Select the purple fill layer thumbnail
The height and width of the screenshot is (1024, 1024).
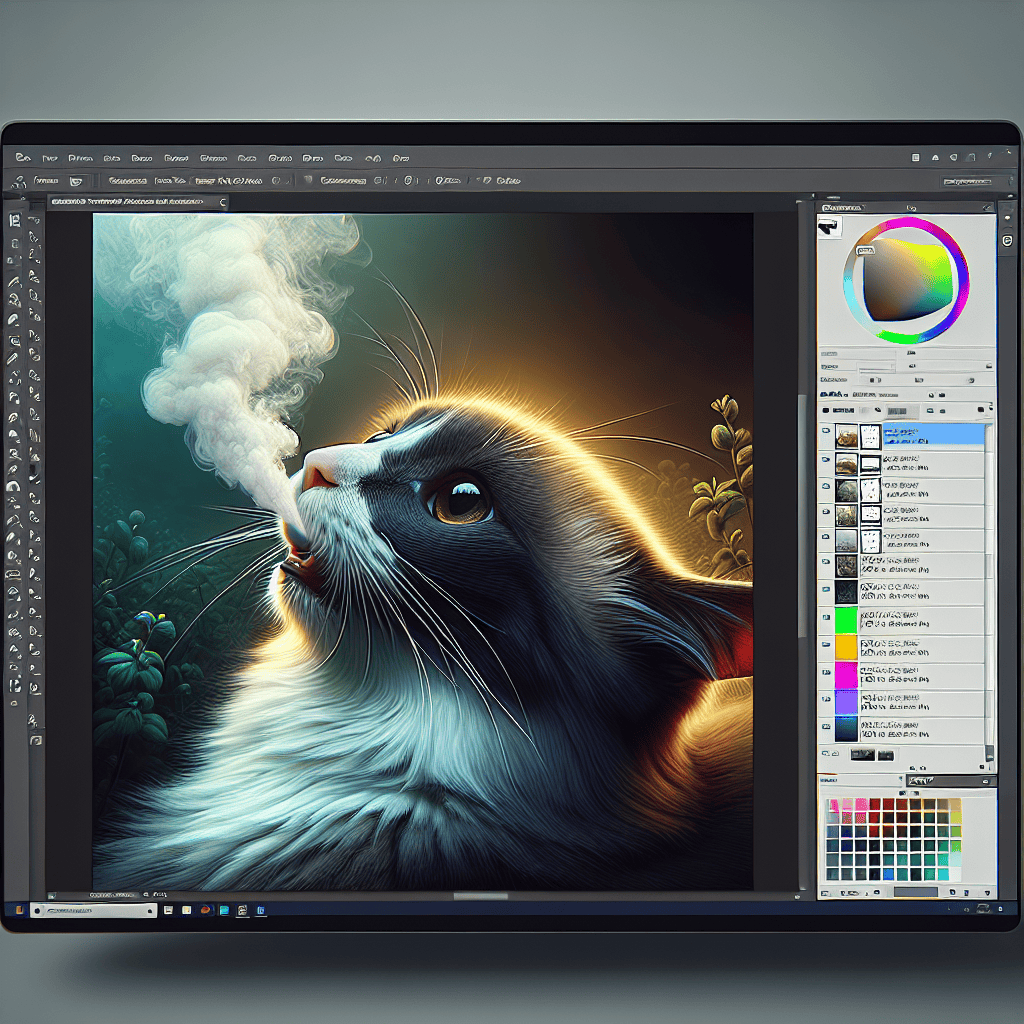[x=846, y=703]
